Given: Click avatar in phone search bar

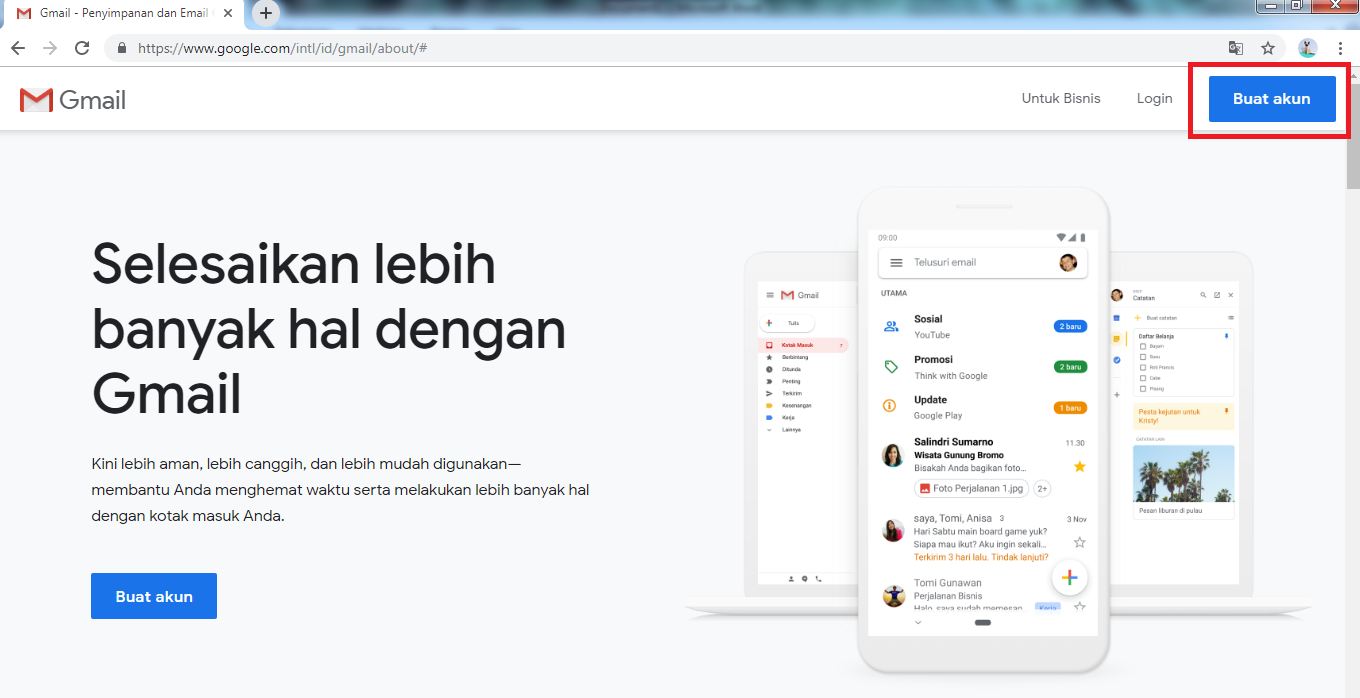Looking at the screenshot, I should click(x=1068, y=263).
